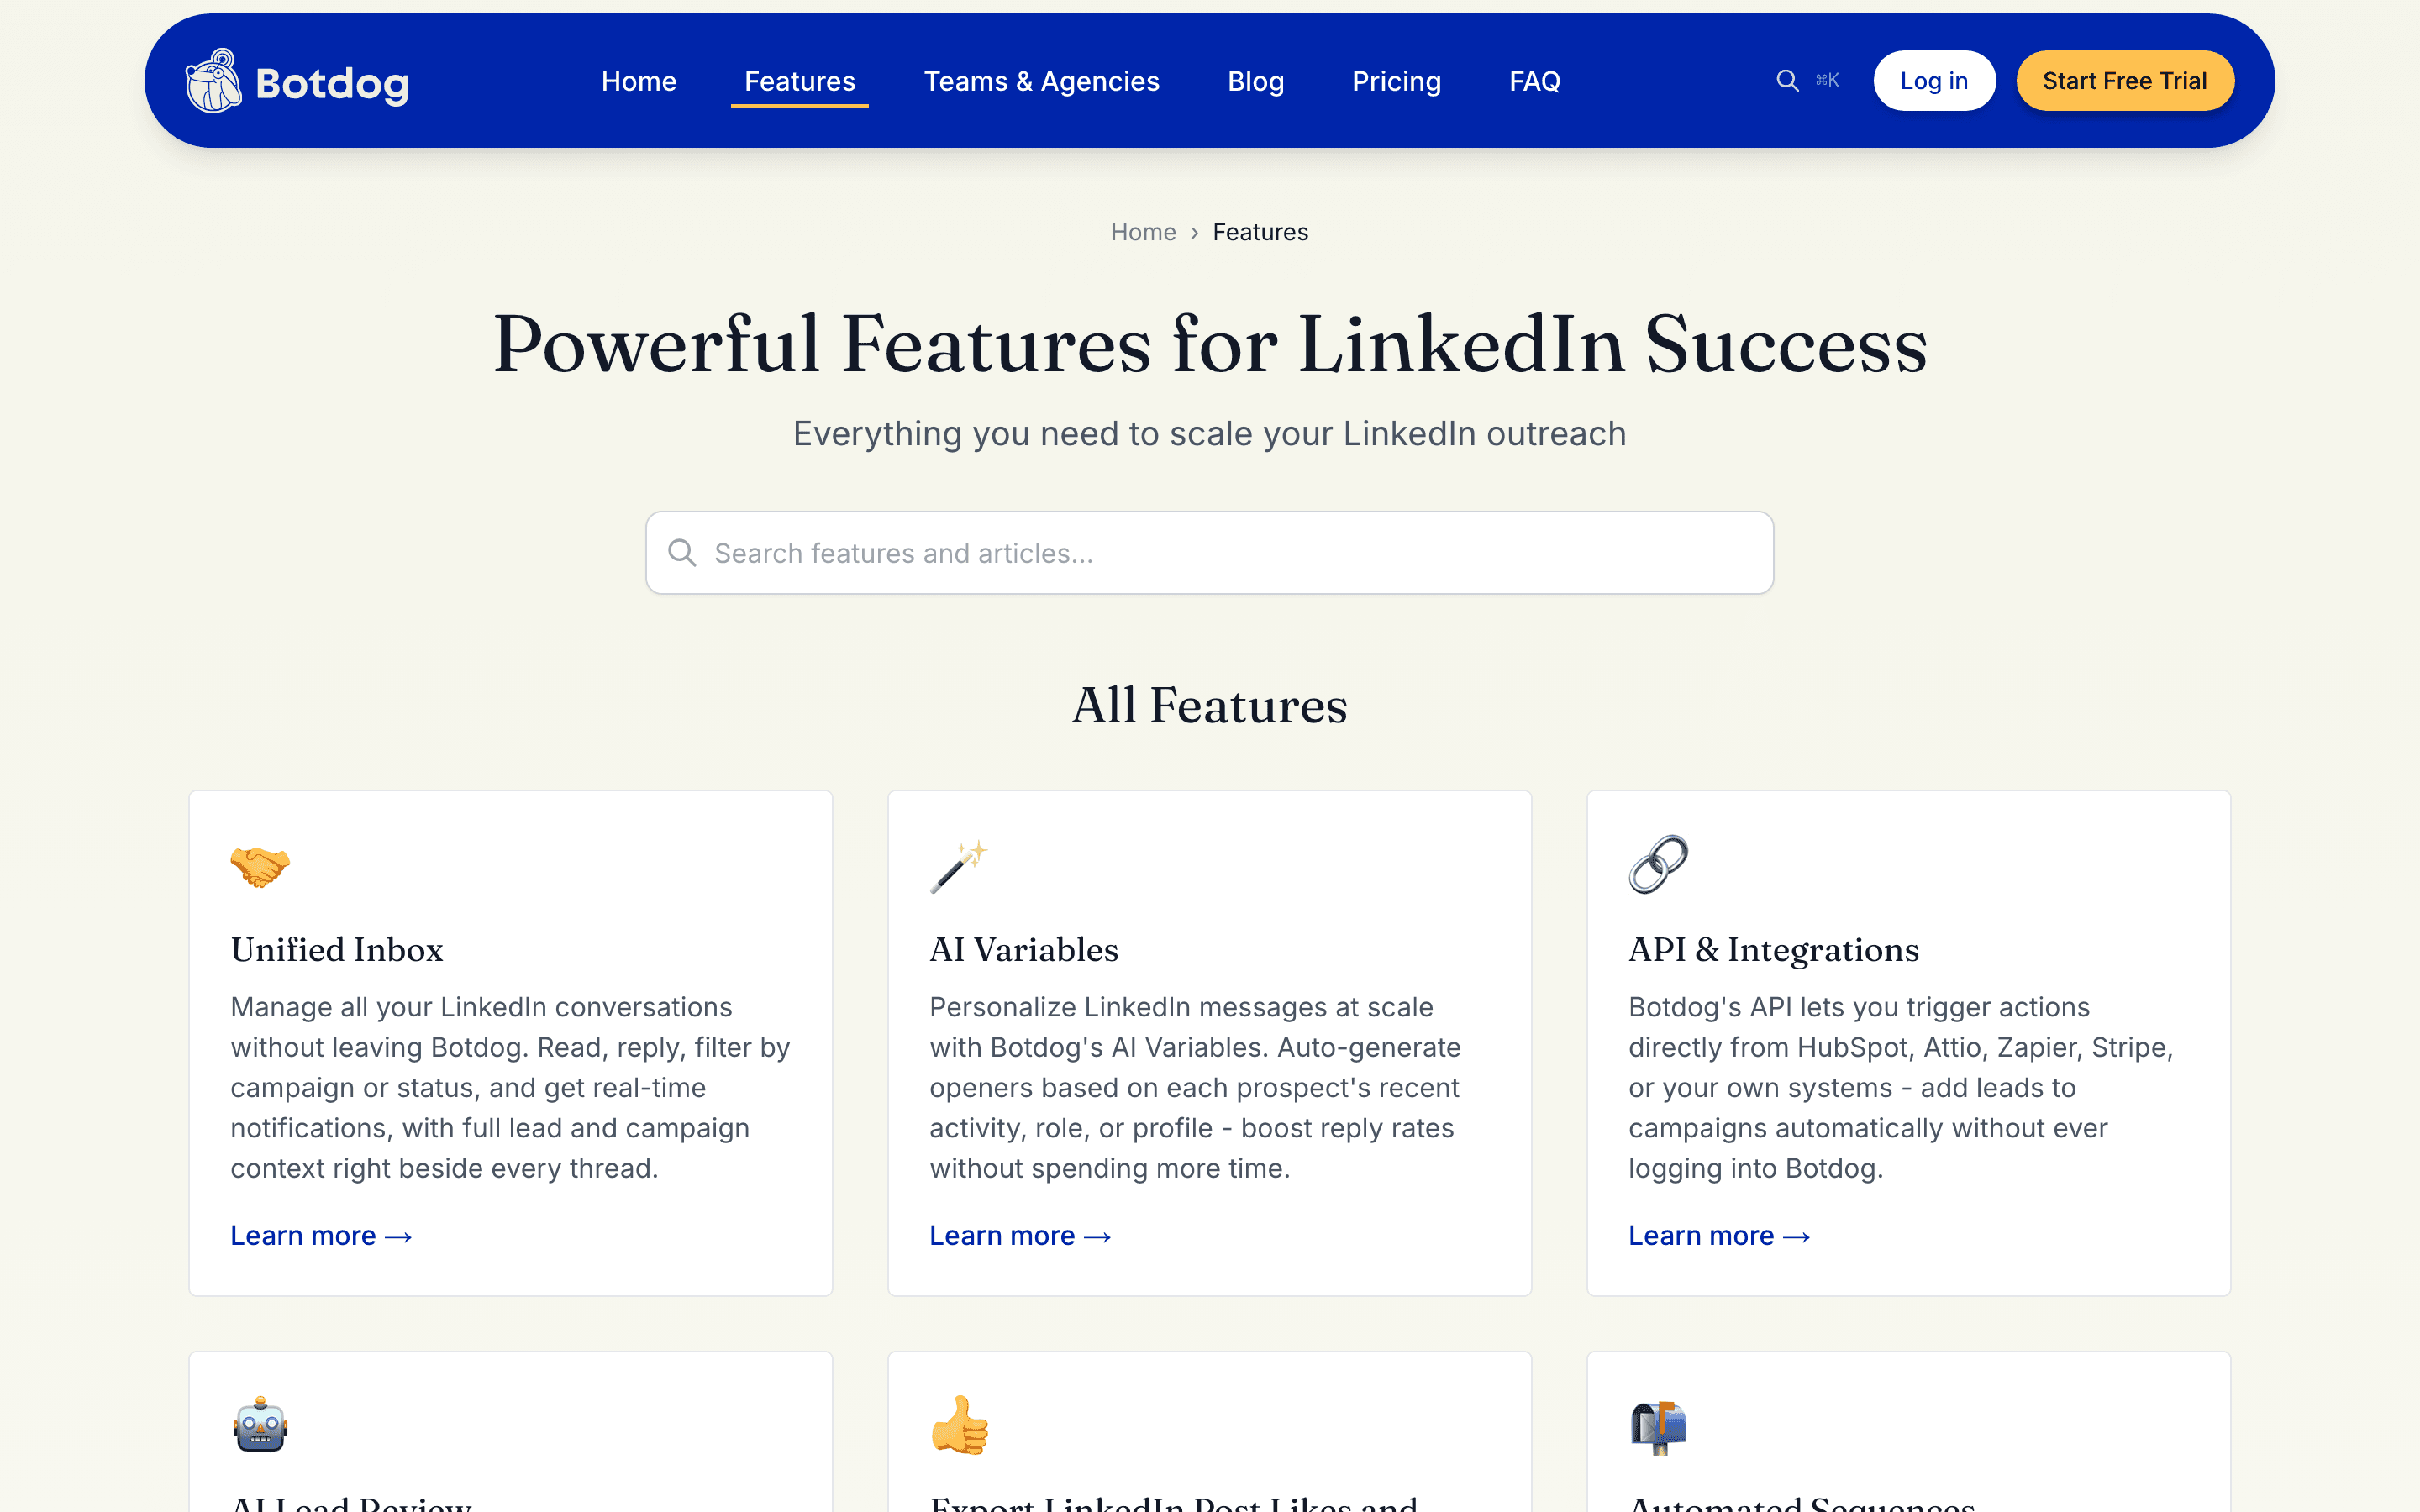This screenshot has width=2420, height=1512.
Task: Go to Teams & Agencies page
Action: pyautogui.click(x=1041, y=81)
